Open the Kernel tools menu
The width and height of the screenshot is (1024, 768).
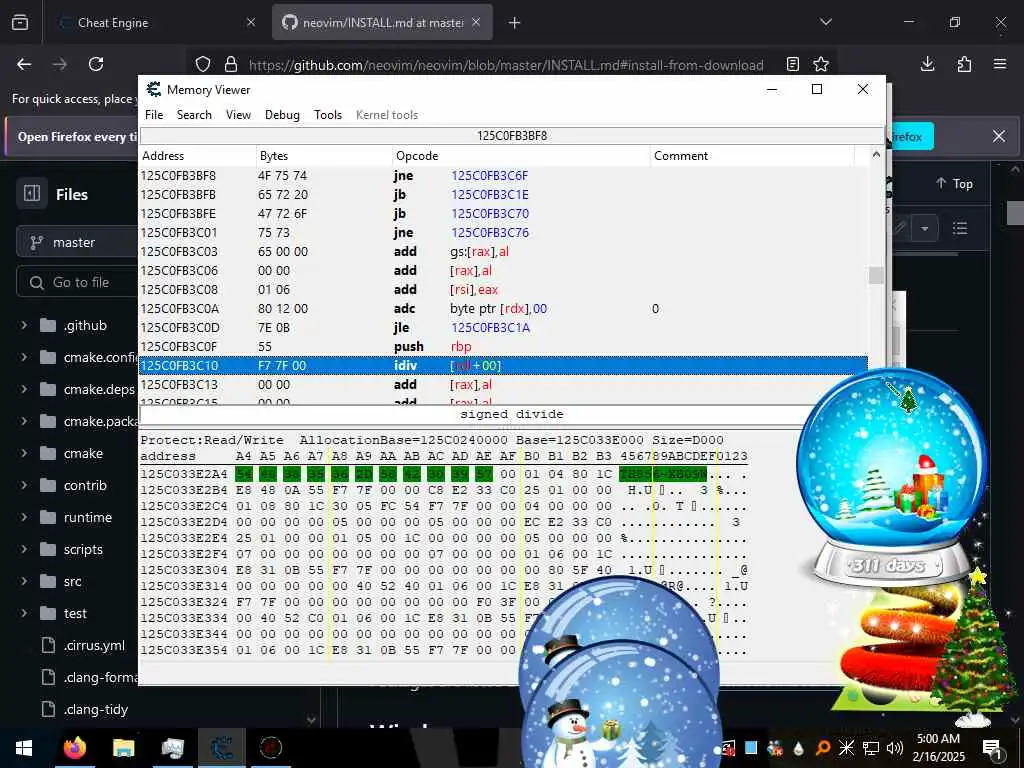pyautogui.click(x=387, y=115)
